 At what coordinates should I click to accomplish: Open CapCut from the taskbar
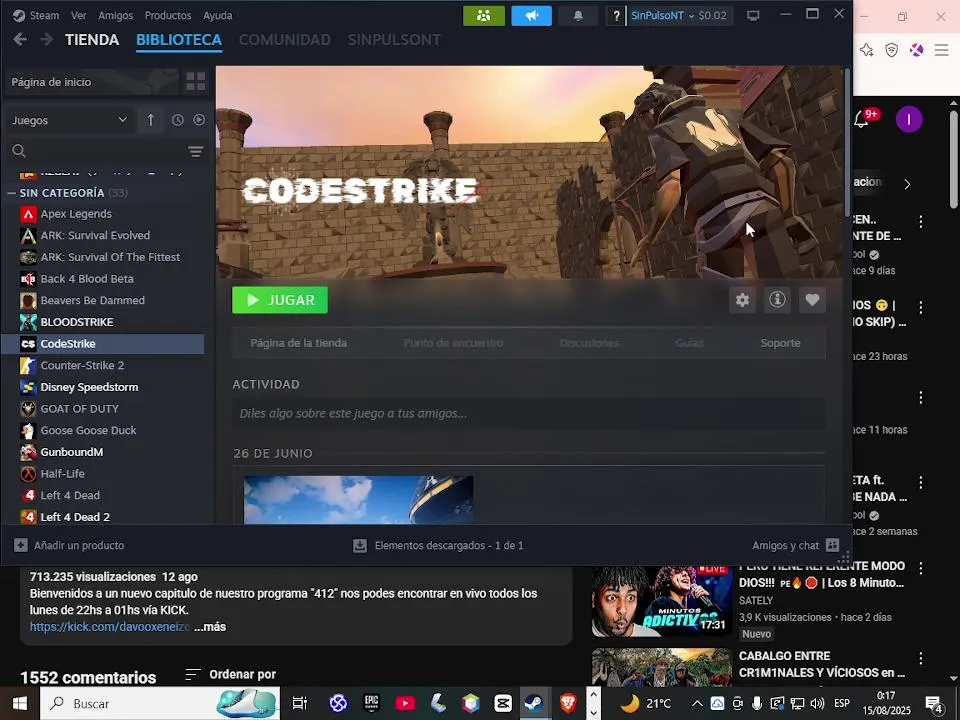point(503,703)
